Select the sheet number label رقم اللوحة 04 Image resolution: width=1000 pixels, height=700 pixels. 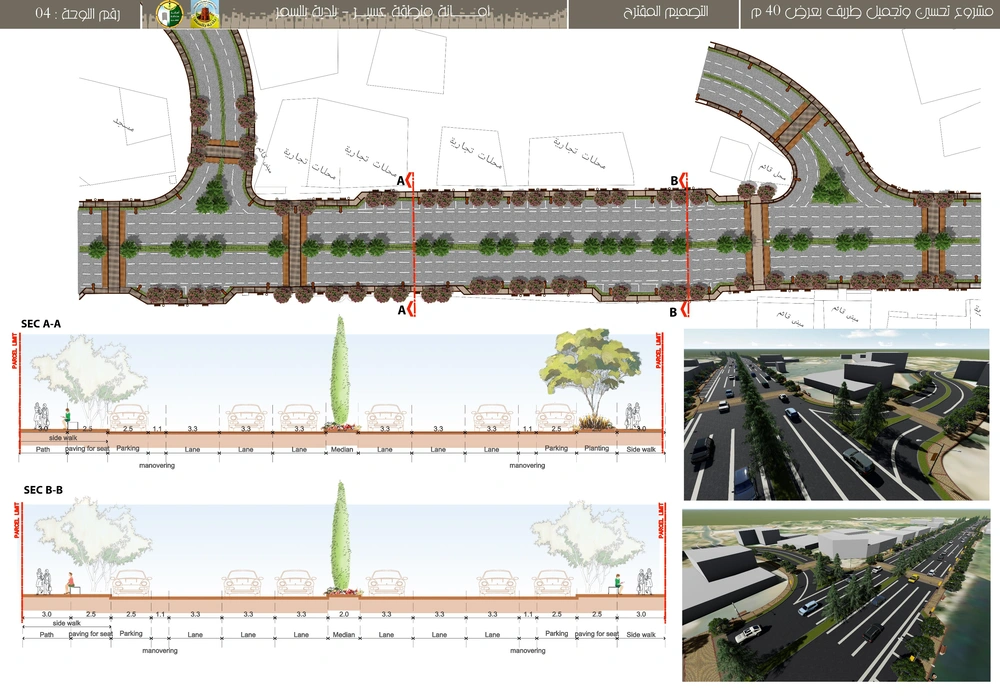pyautogui.click(x=70, y=14)
